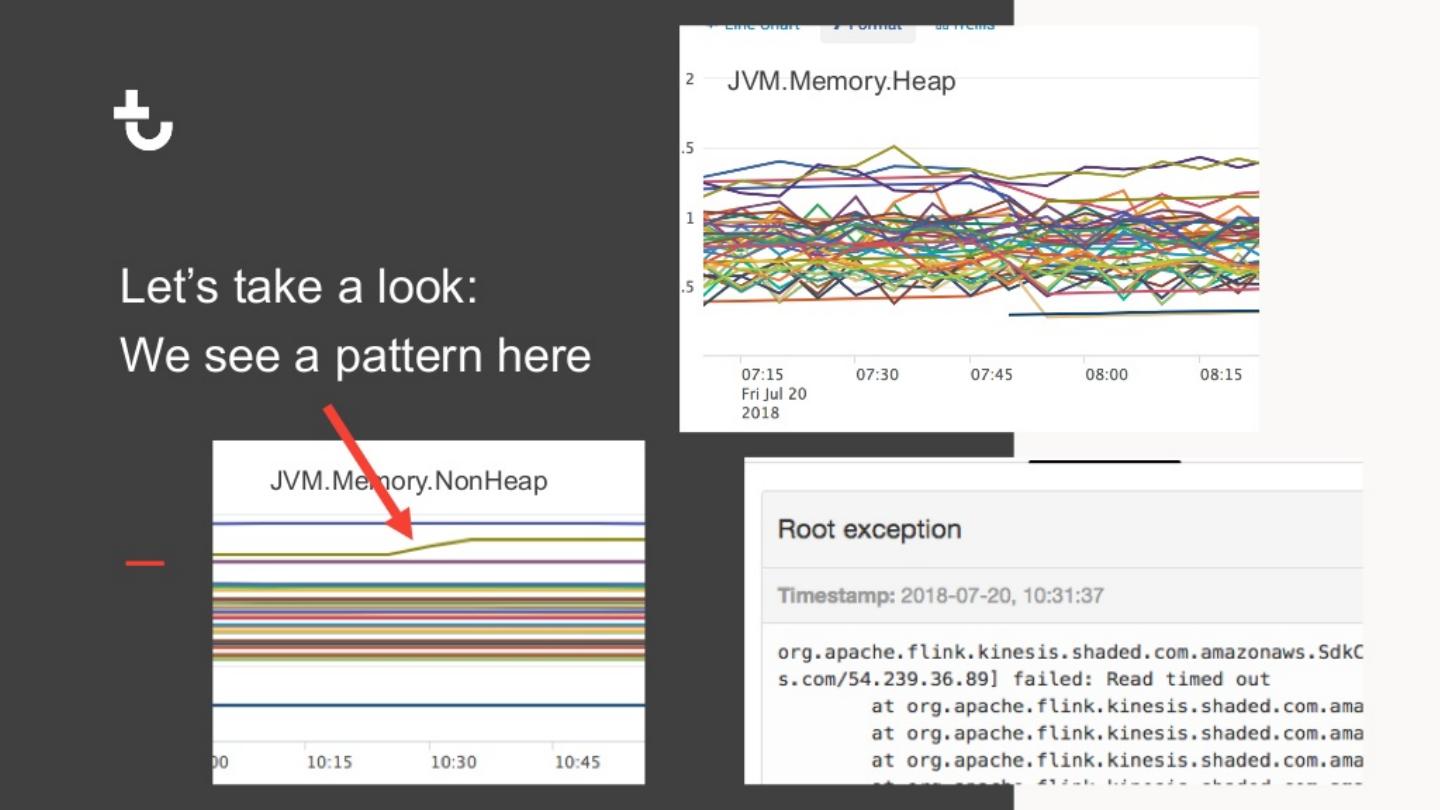Click the 08:15 label on the Heap time axis
The width and height of the screenshot is (1440, 810).
tap(1221, 374)
